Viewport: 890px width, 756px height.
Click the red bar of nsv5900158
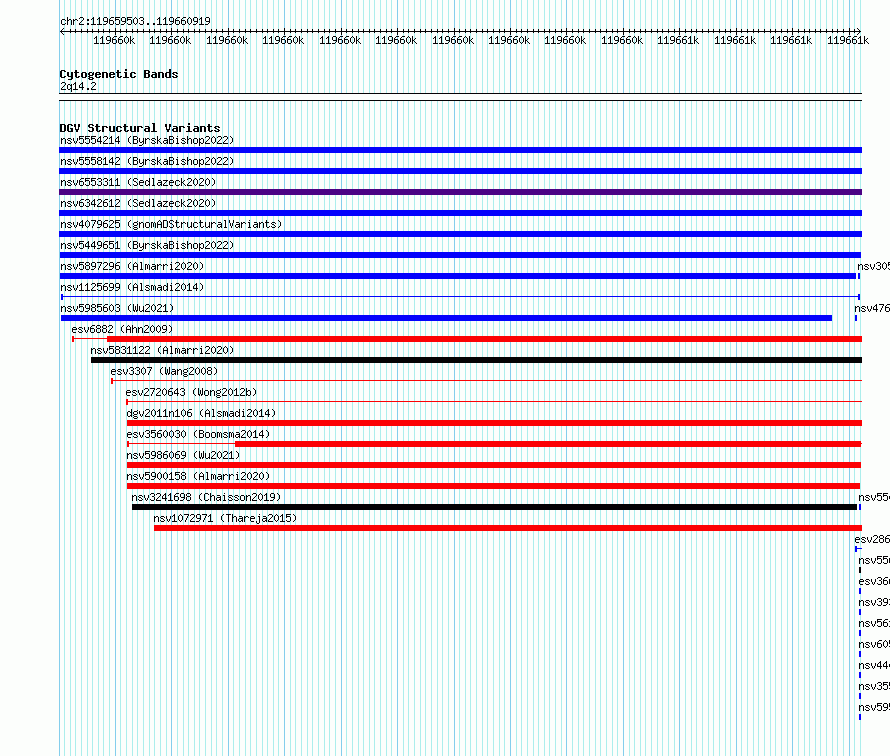(493, 486)
